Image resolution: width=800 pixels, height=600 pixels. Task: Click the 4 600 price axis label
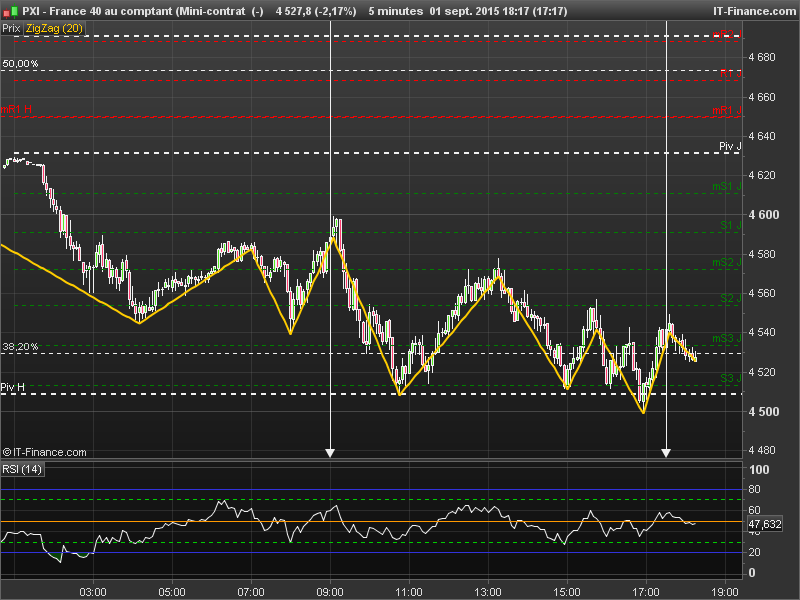764,215
